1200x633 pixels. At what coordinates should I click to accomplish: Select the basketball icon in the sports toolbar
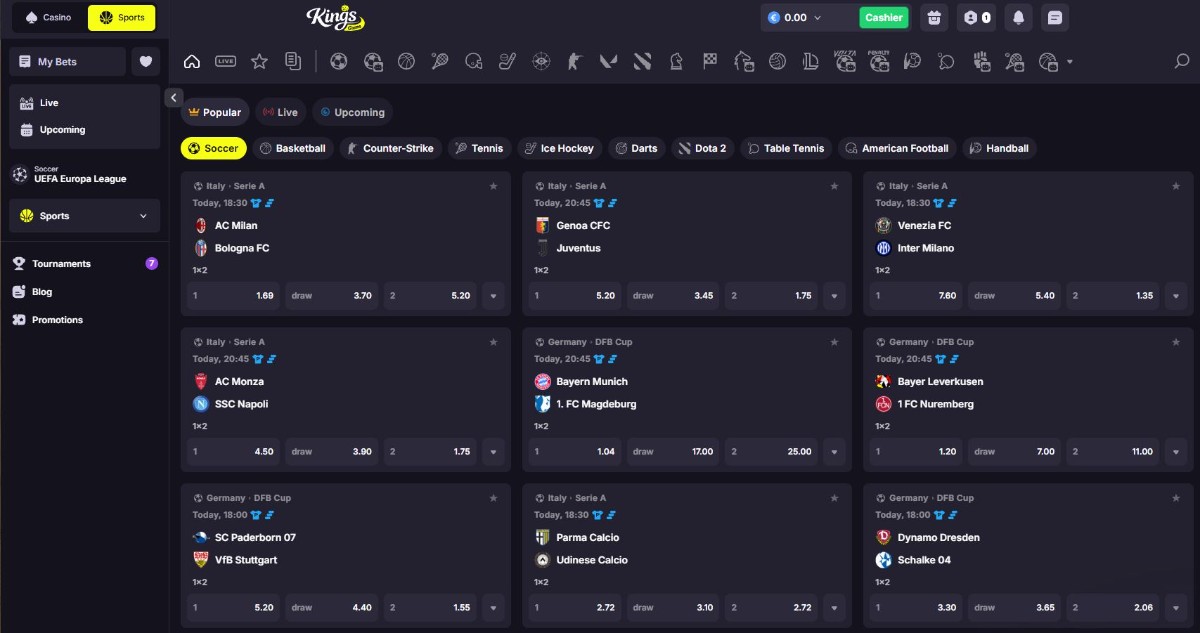tap(406, 61)
